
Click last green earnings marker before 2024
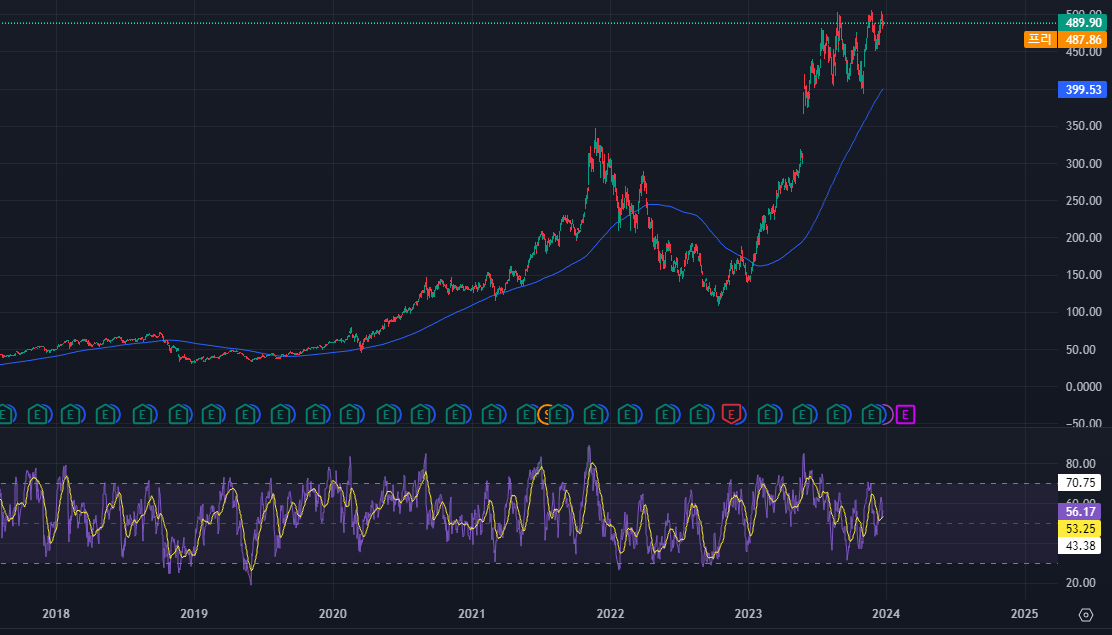coord(871,414)
